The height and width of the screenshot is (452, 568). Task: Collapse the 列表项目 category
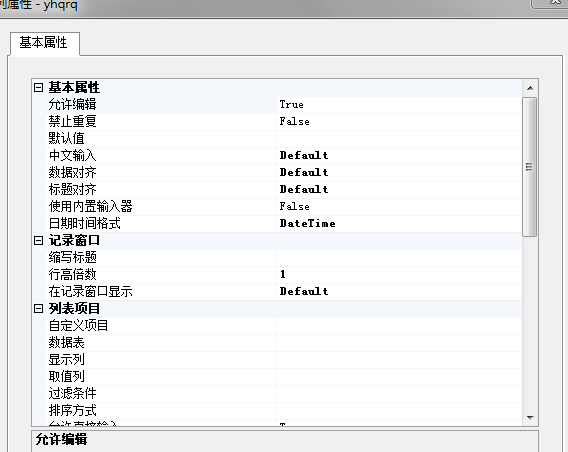pos(38,309)
